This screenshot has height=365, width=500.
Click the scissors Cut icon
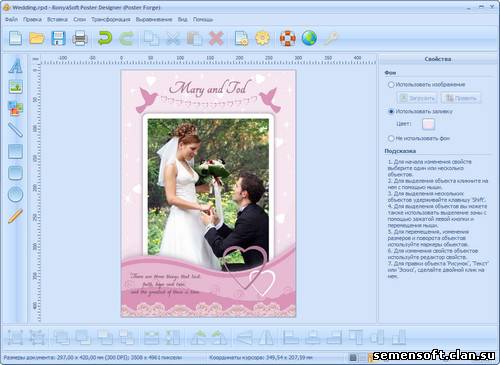173,39
